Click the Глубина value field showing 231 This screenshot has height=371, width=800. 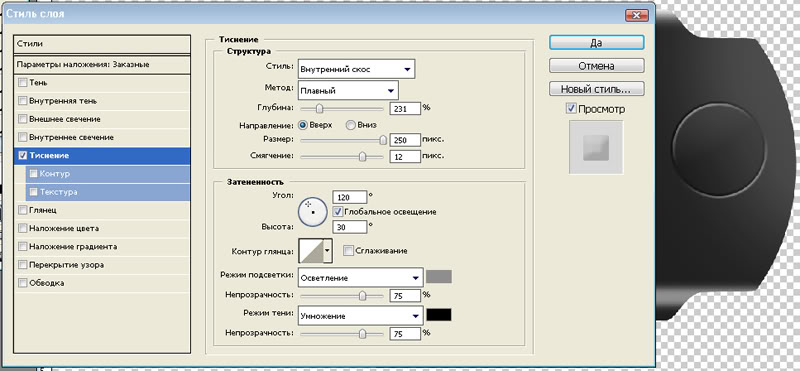tap(405, 108)
